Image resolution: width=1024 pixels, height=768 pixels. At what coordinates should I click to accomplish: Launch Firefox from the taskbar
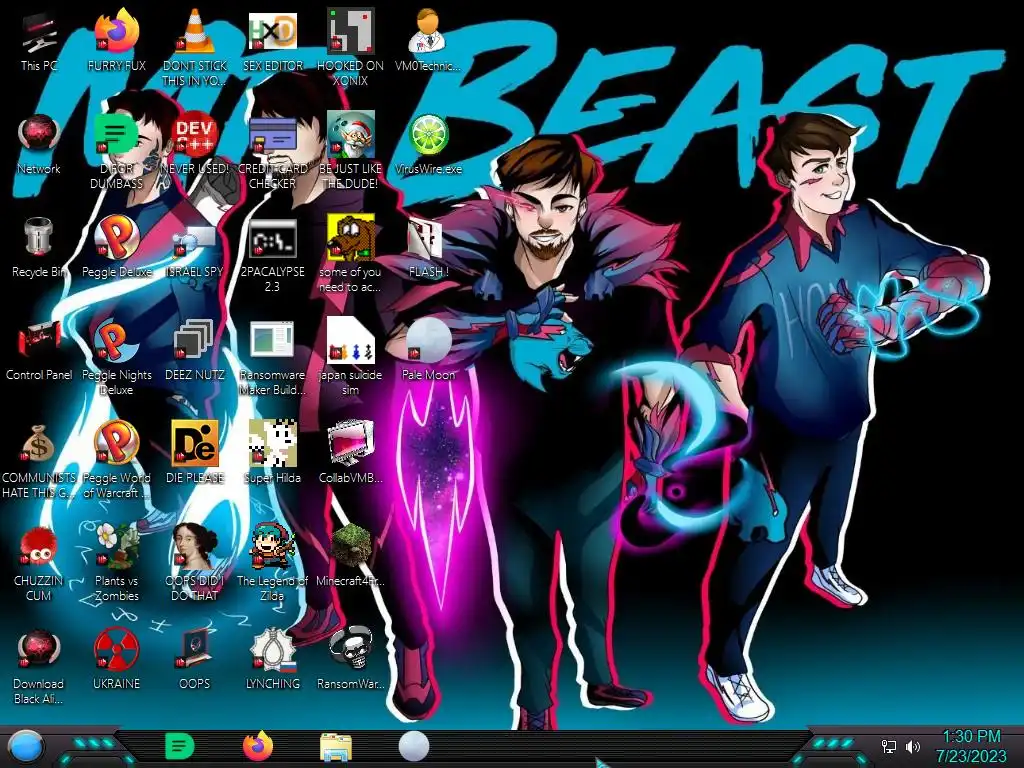(258, 746)
